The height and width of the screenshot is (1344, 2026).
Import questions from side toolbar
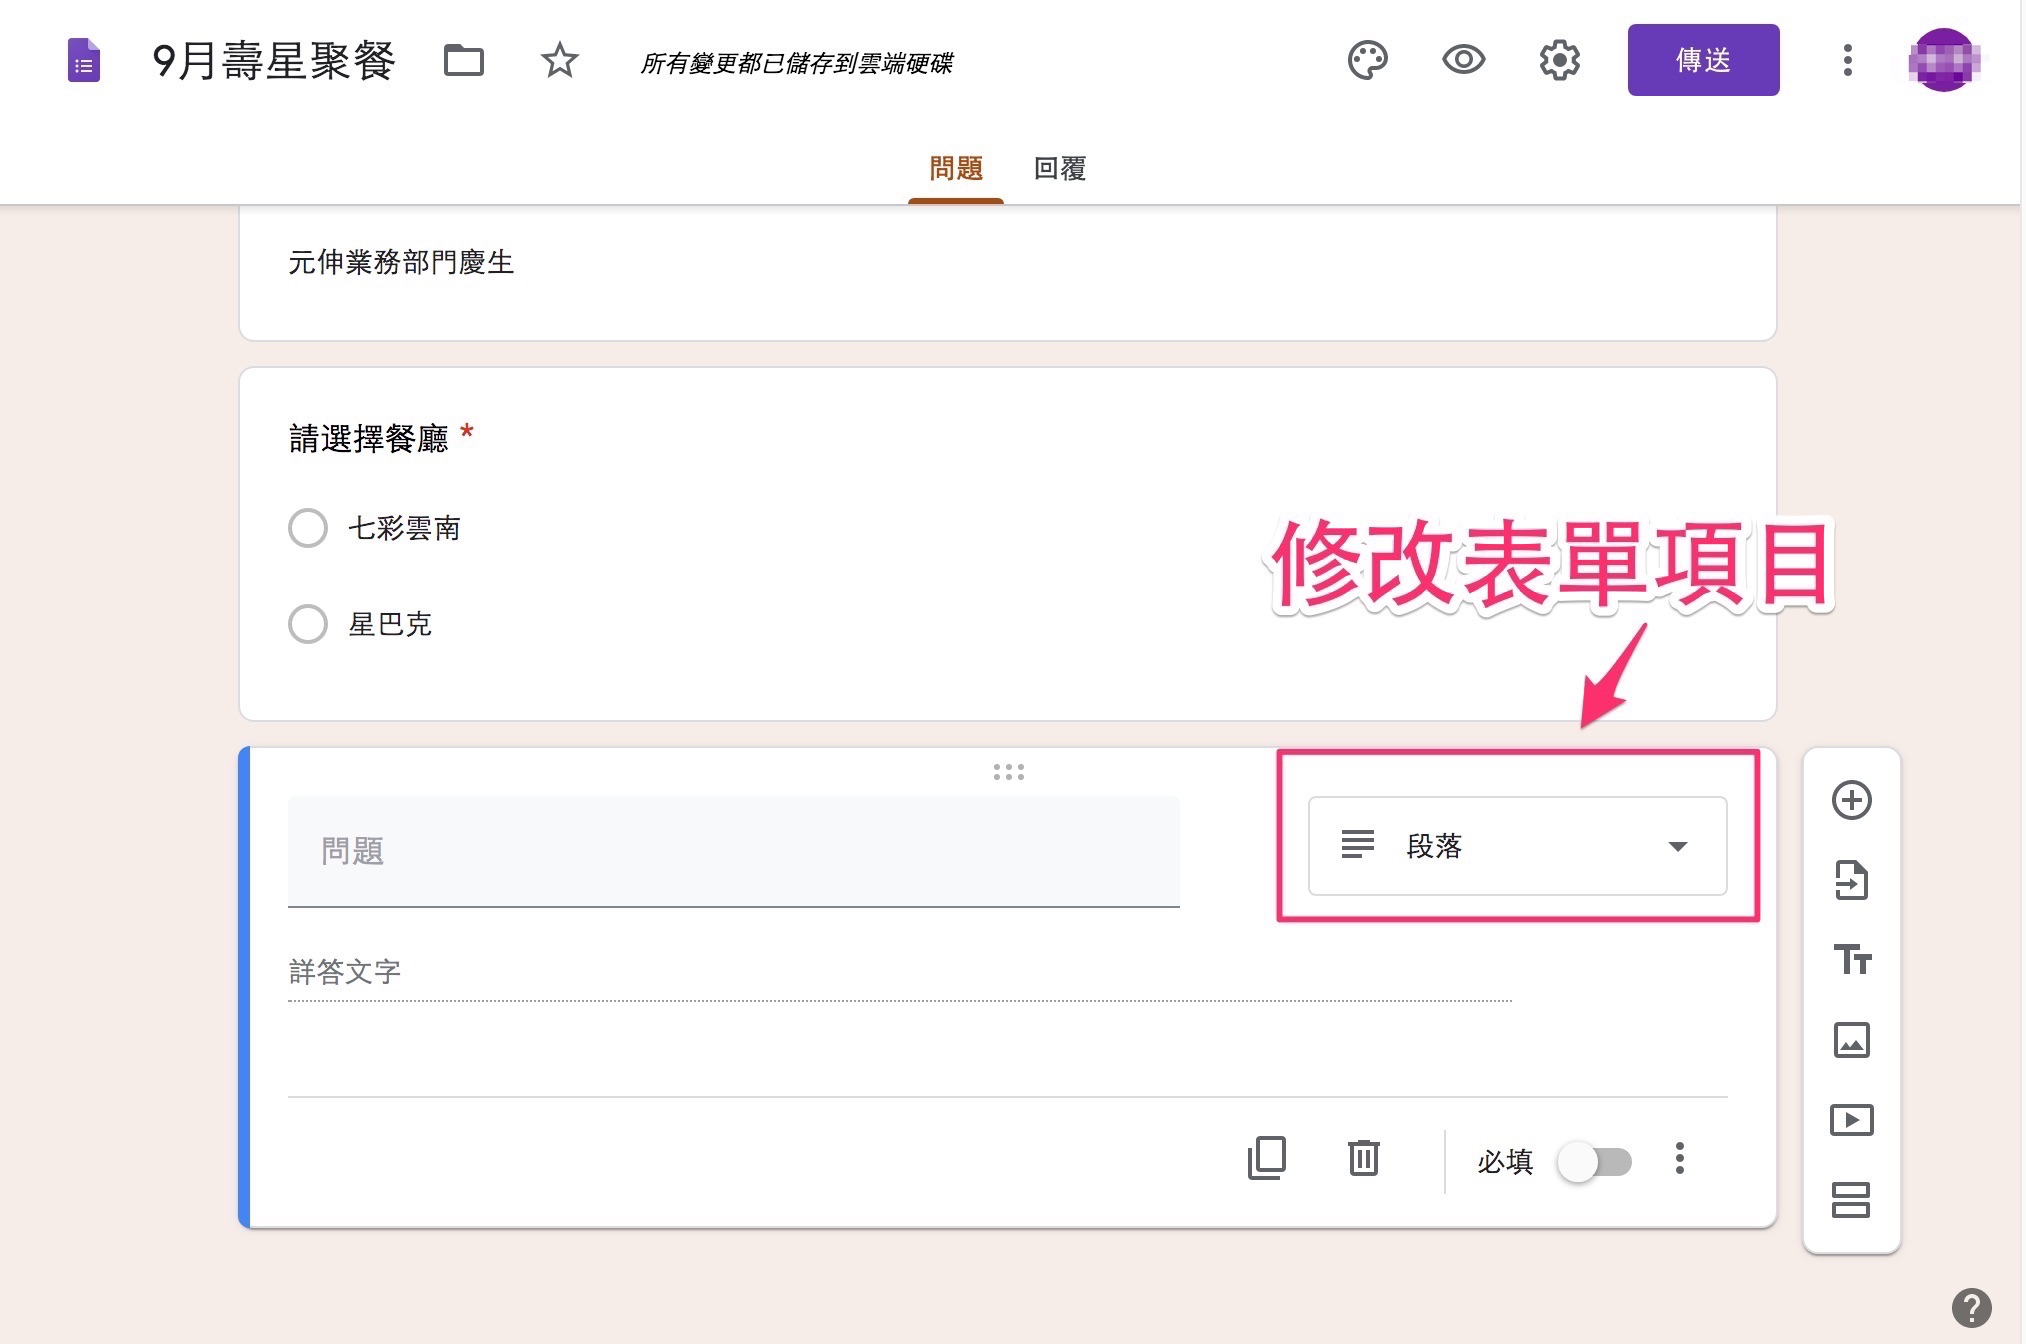pos(1851,880)
